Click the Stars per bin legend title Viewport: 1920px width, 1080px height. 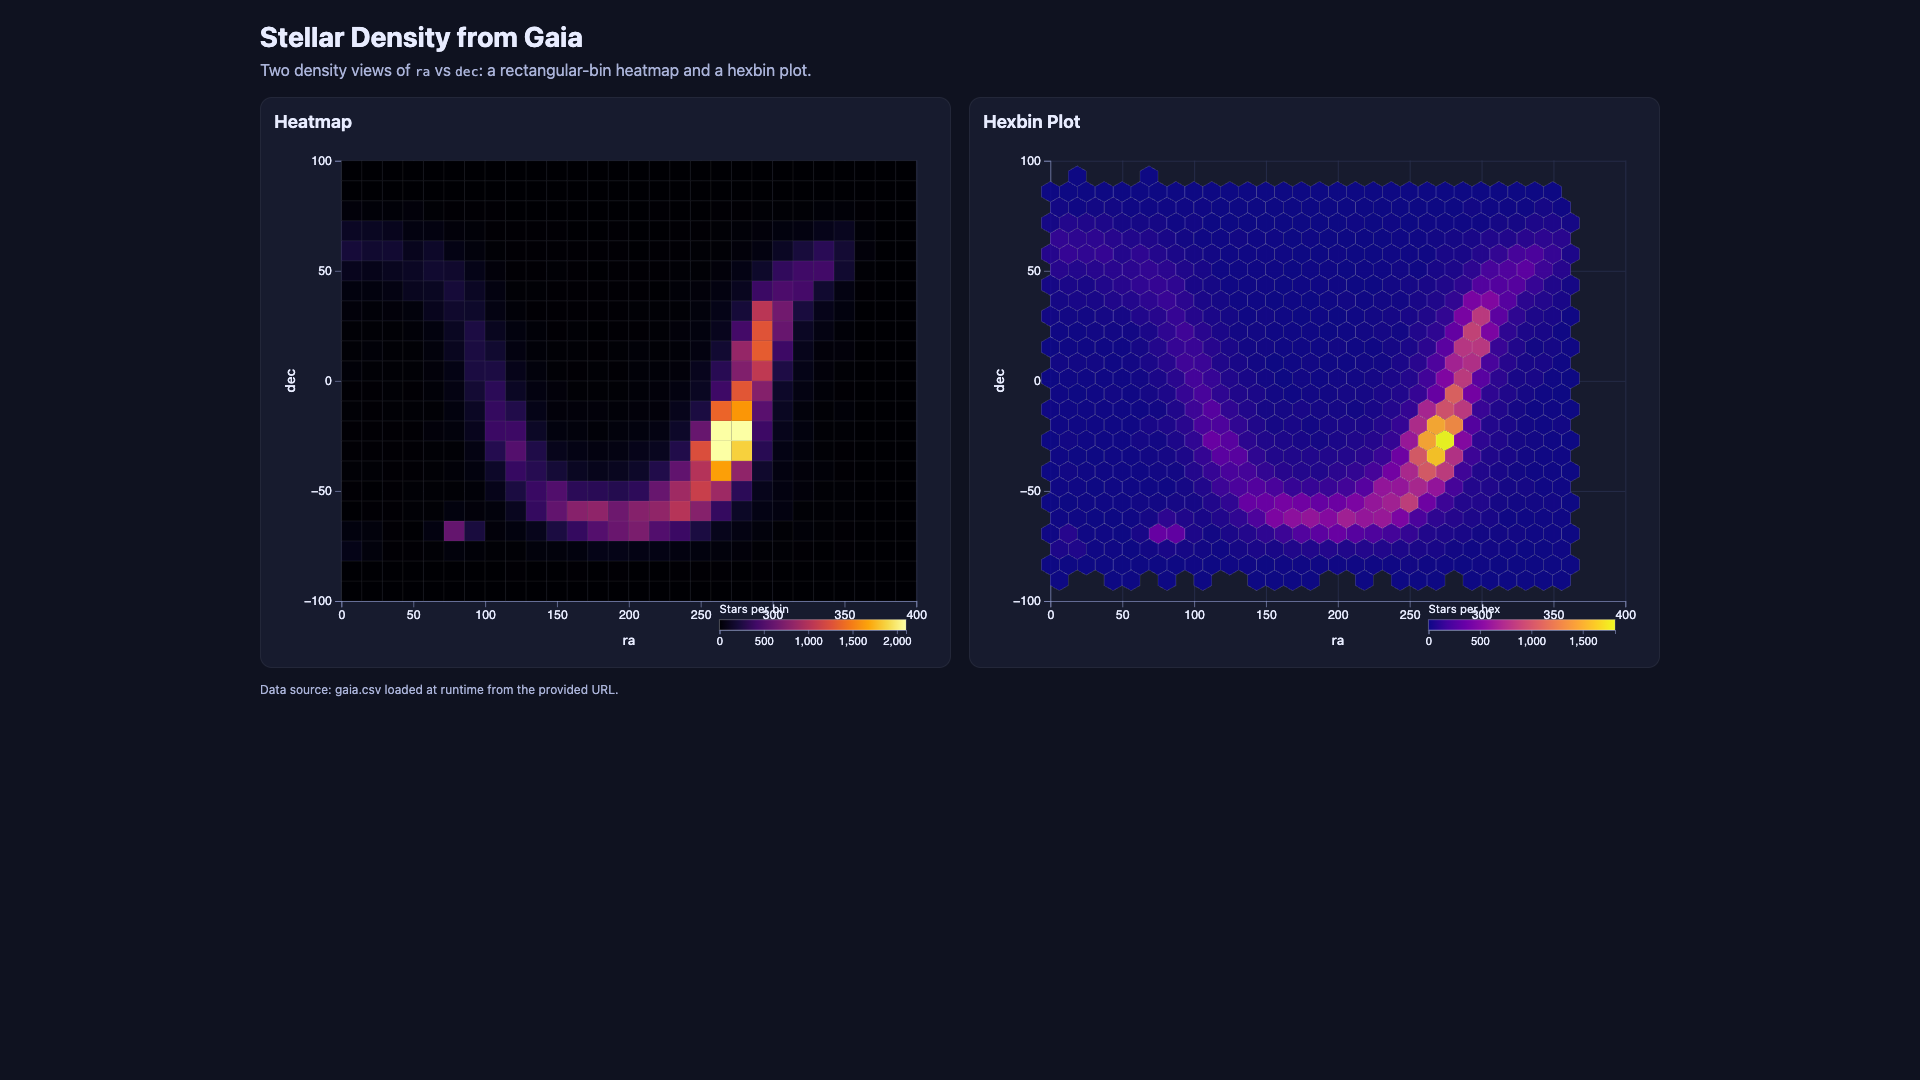pos(754,609)
